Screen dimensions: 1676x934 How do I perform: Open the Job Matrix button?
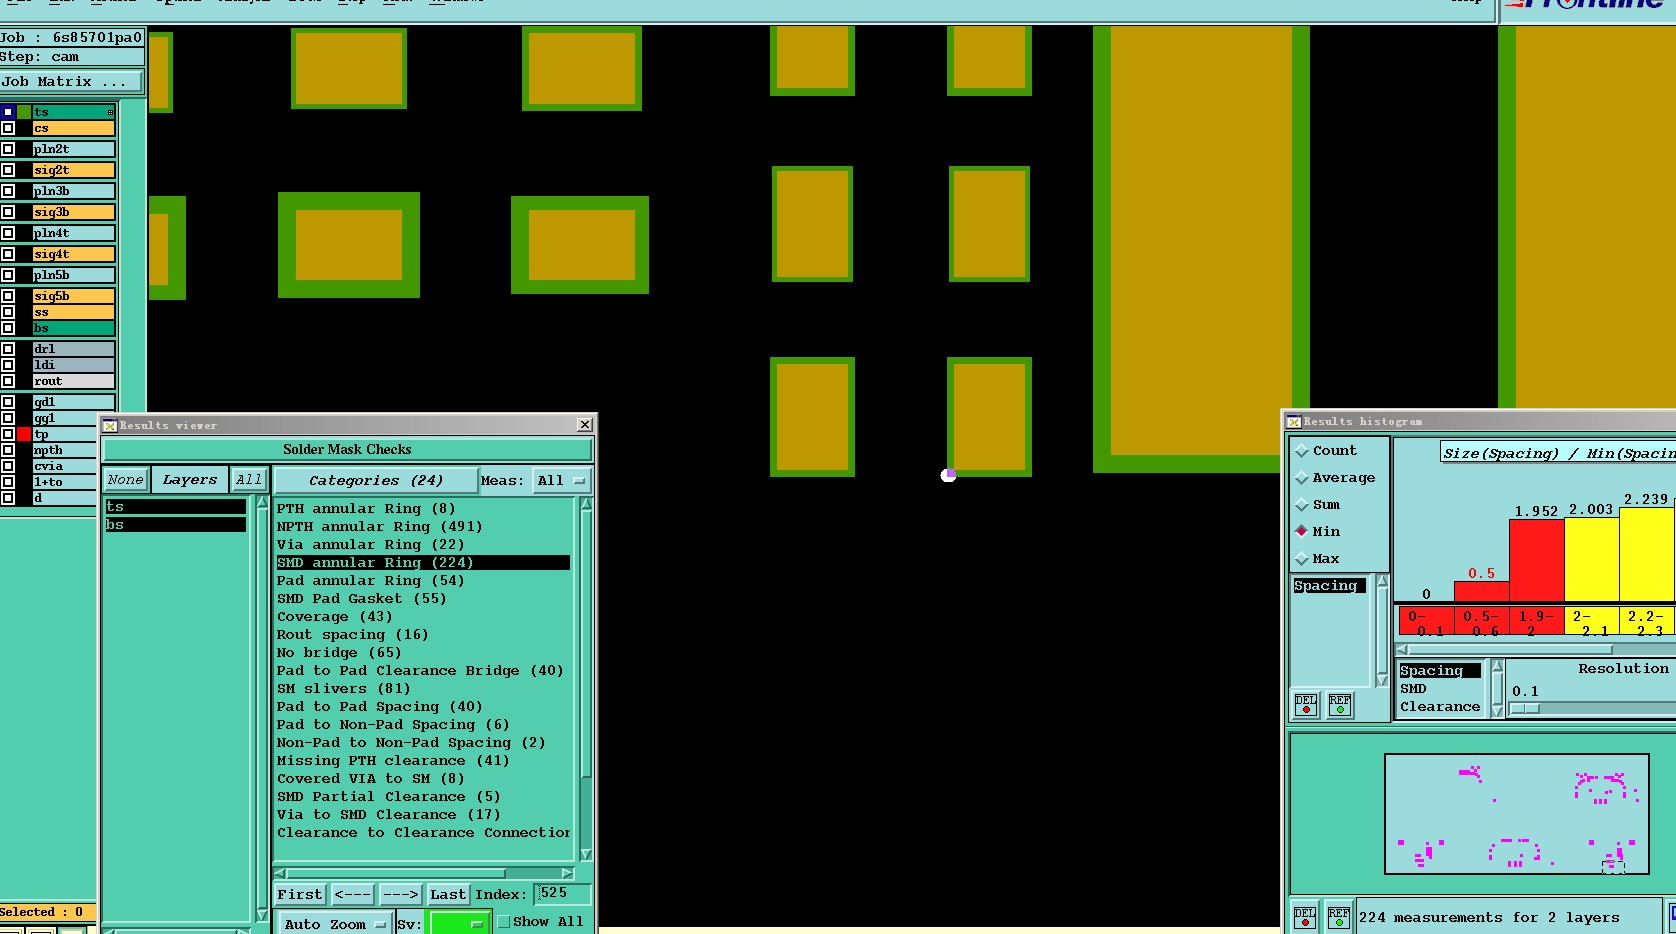click(70, 82)
